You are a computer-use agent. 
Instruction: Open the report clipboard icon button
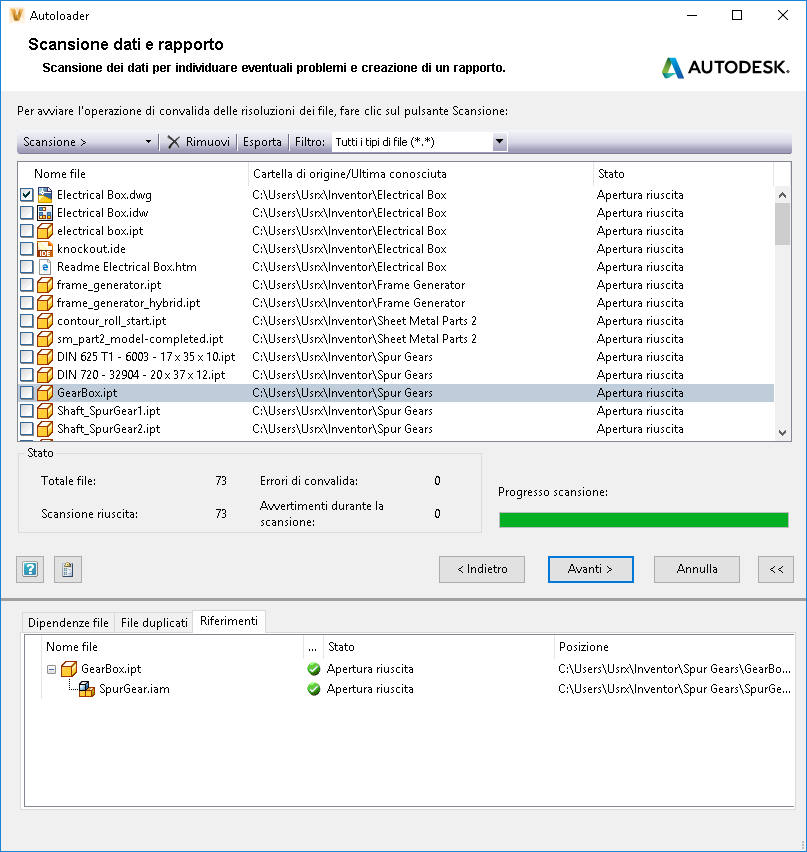click(68, 569)
